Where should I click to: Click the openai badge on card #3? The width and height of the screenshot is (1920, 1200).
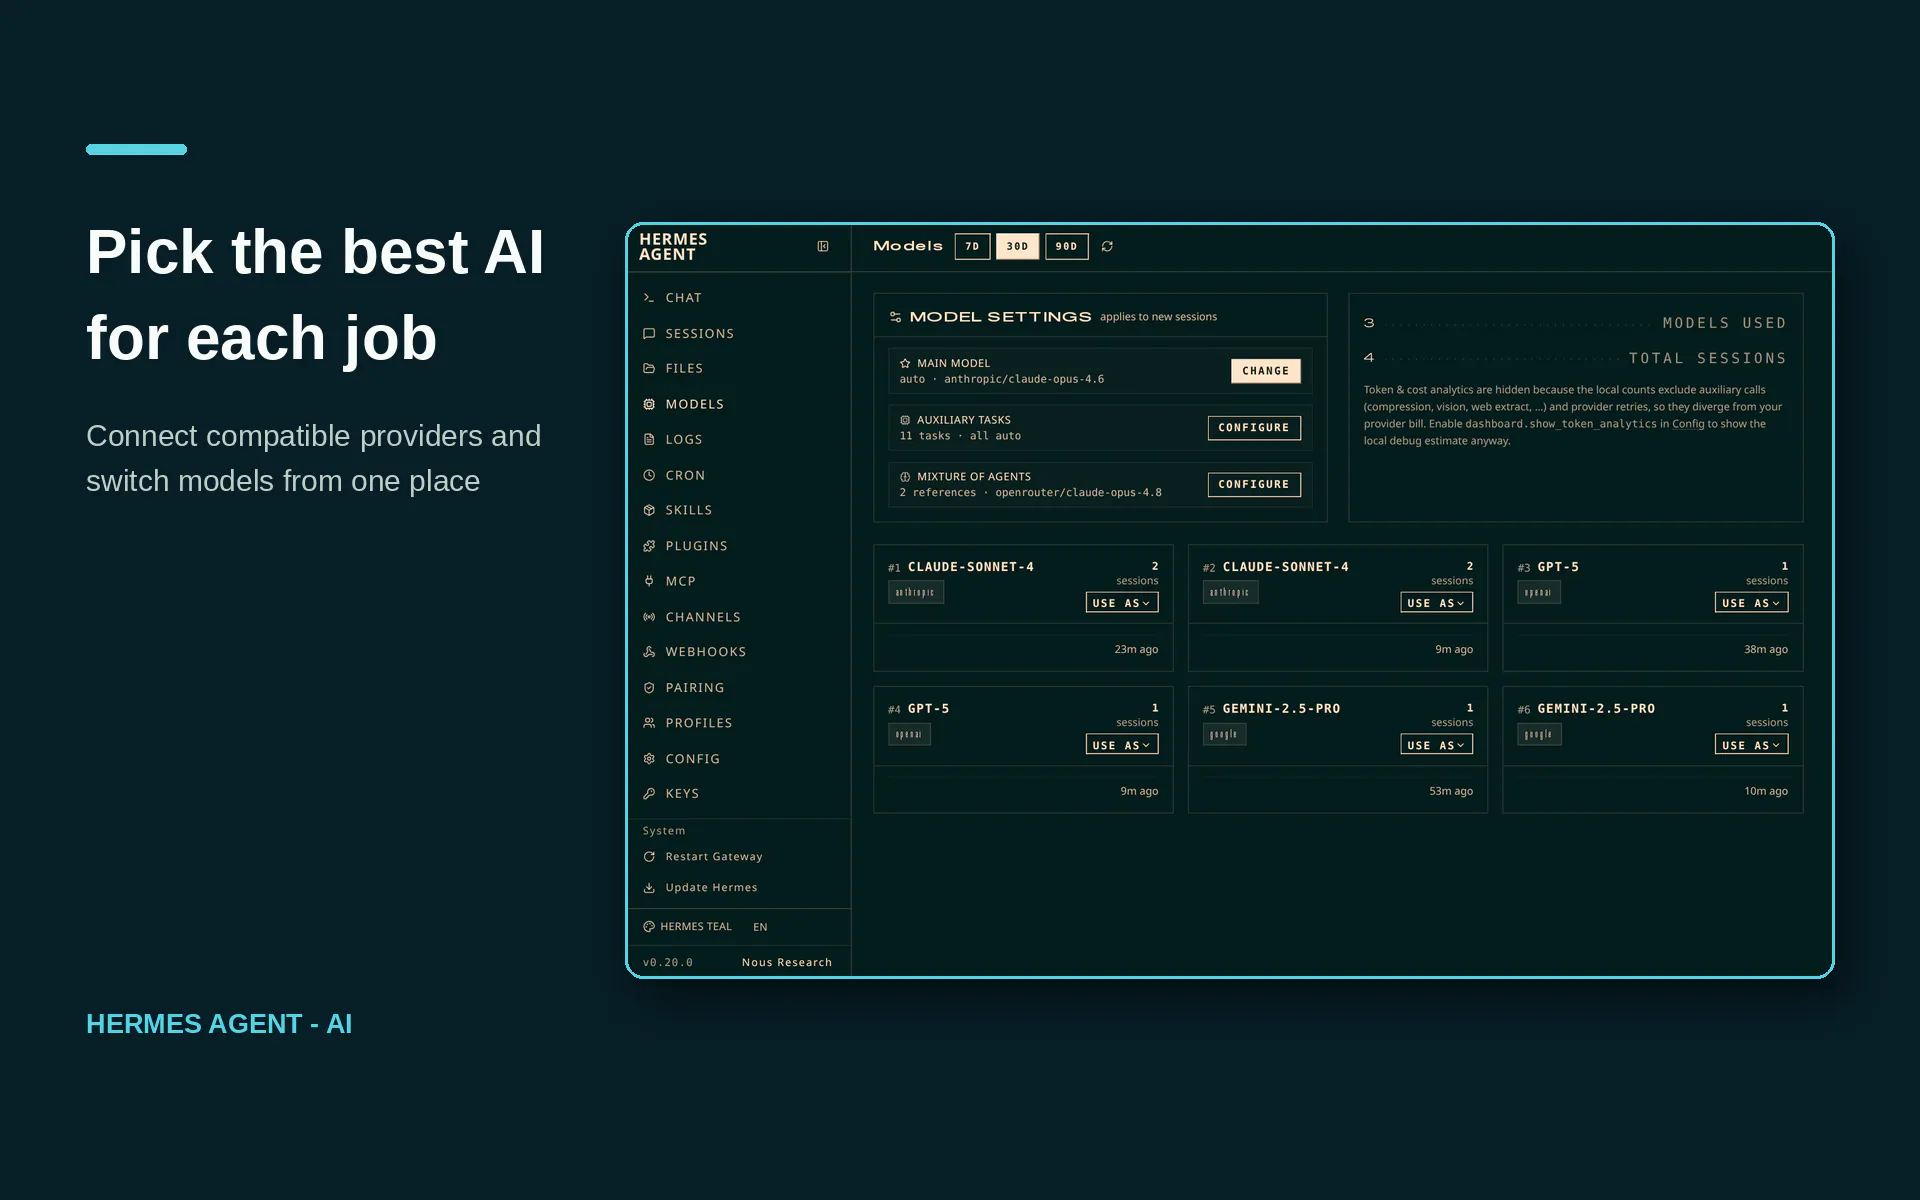pos(1538,592)
